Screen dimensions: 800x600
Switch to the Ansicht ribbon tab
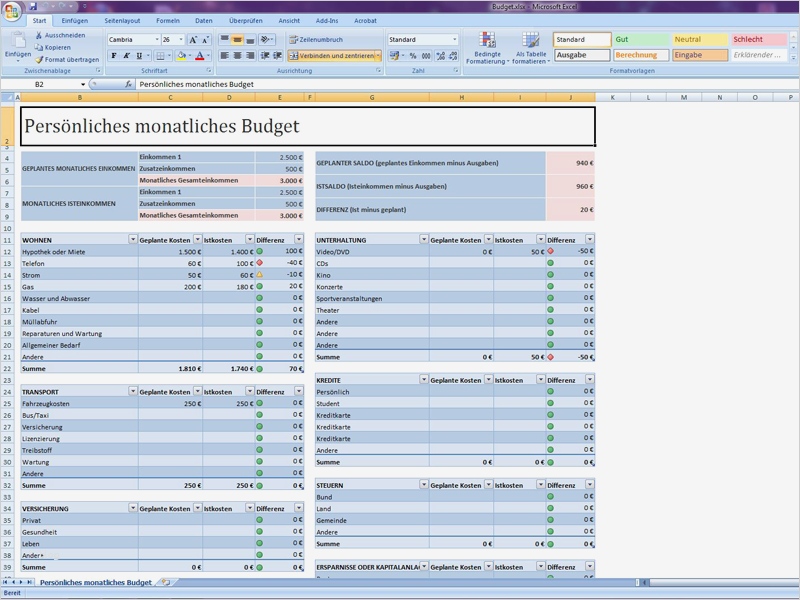(x=289, y=21)
